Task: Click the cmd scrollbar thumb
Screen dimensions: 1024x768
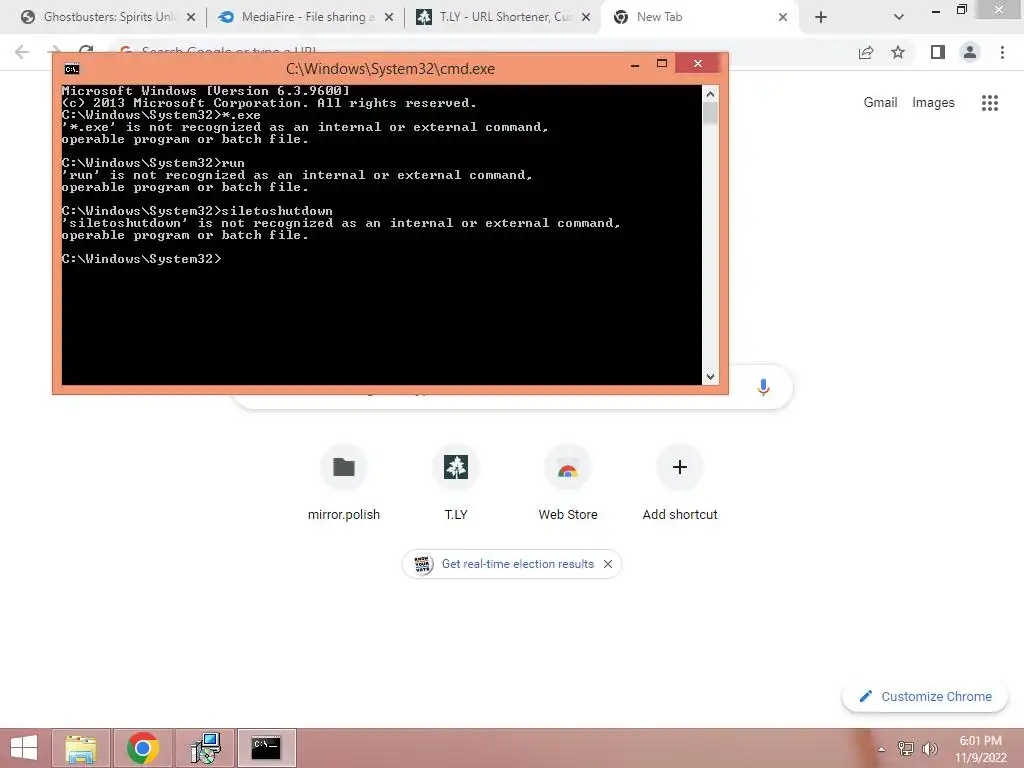Action: [711, 114]
